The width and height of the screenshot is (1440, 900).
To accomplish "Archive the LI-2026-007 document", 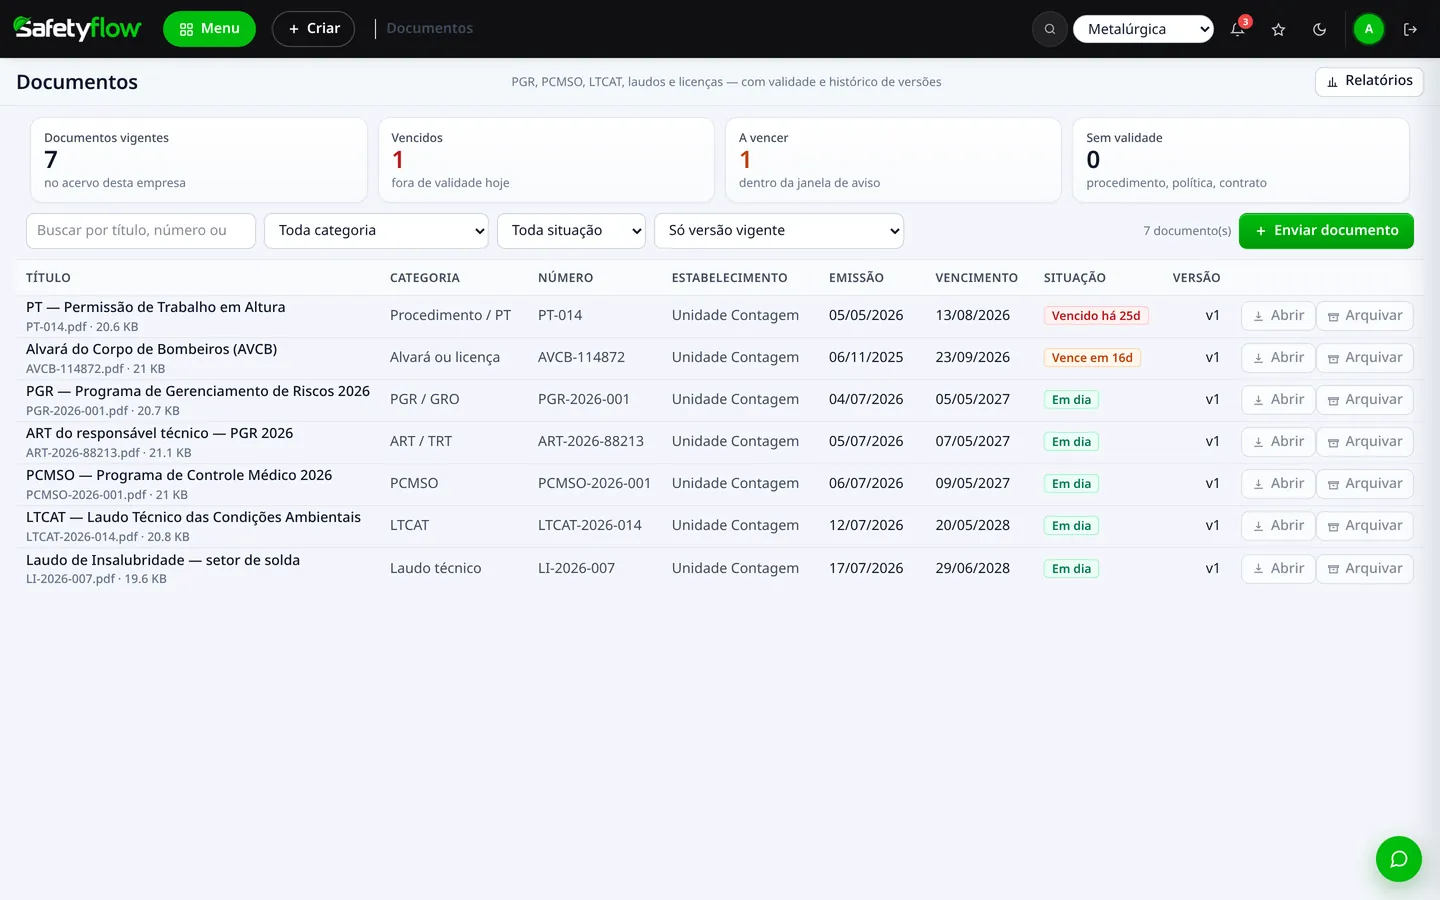I will pos(1365,569).
